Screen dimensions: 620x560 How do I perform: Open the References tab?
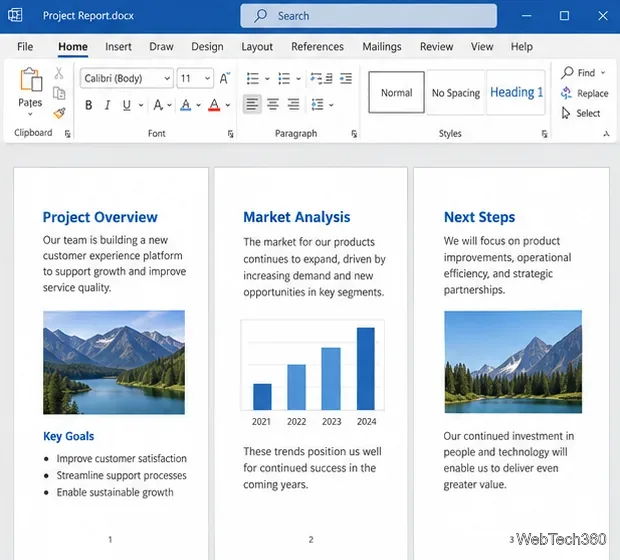coord(318,47)
